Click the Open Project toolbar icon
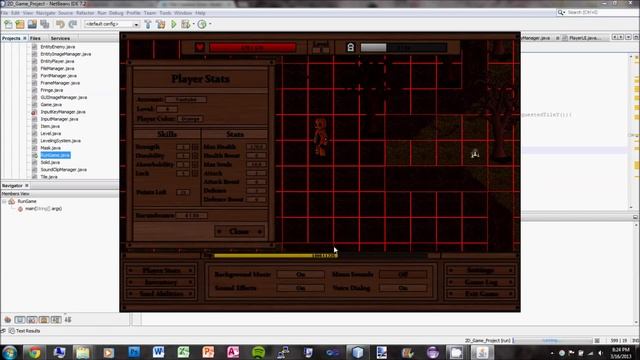 (x=32, y=24)
